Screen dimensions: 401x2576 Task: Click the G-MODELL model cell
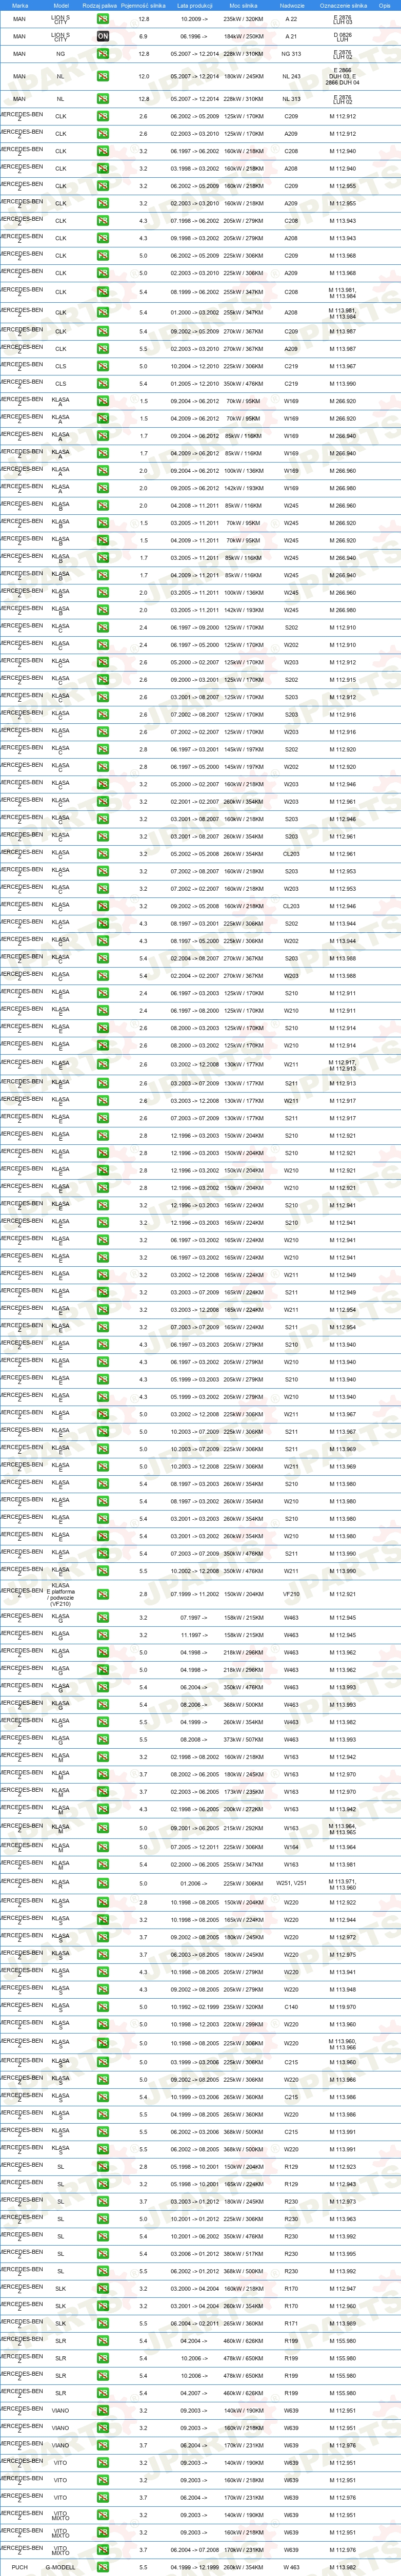point(60,2567)
